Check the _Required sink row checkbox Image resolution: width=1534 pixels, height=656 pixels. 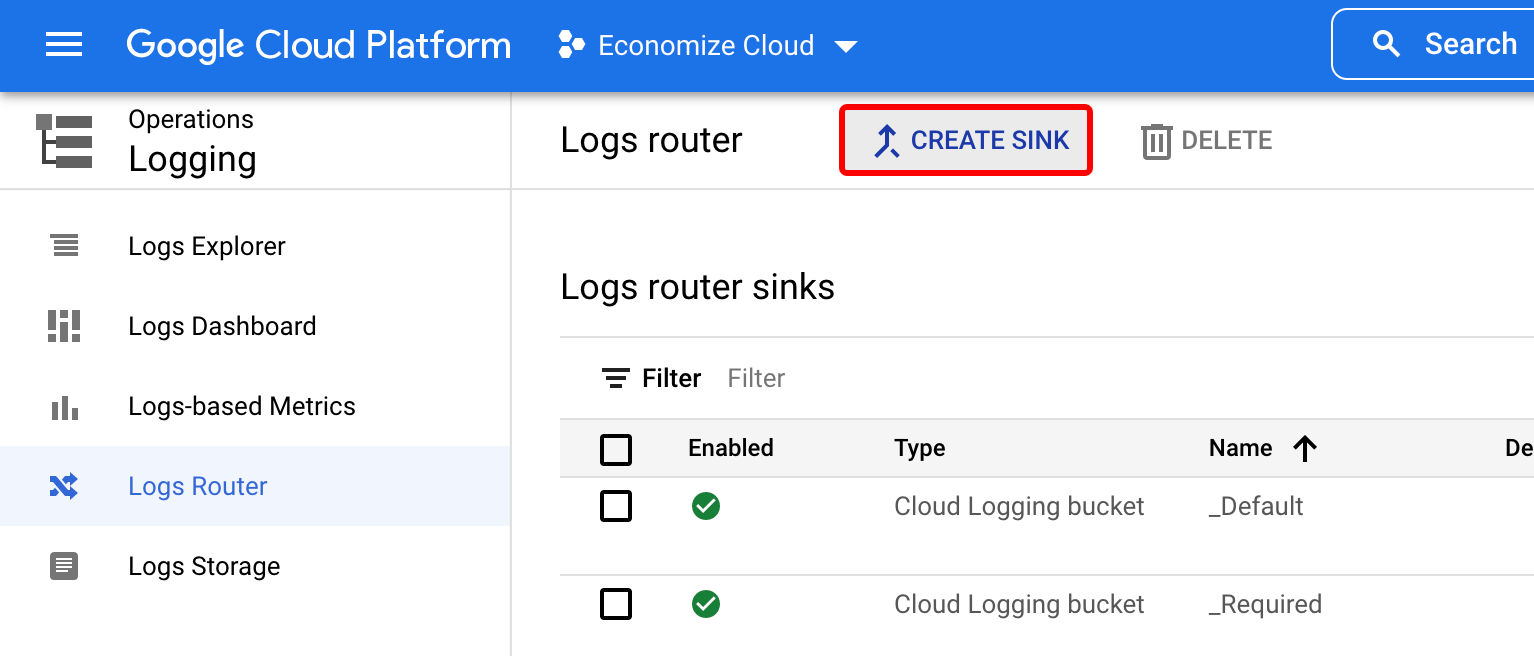616,604
